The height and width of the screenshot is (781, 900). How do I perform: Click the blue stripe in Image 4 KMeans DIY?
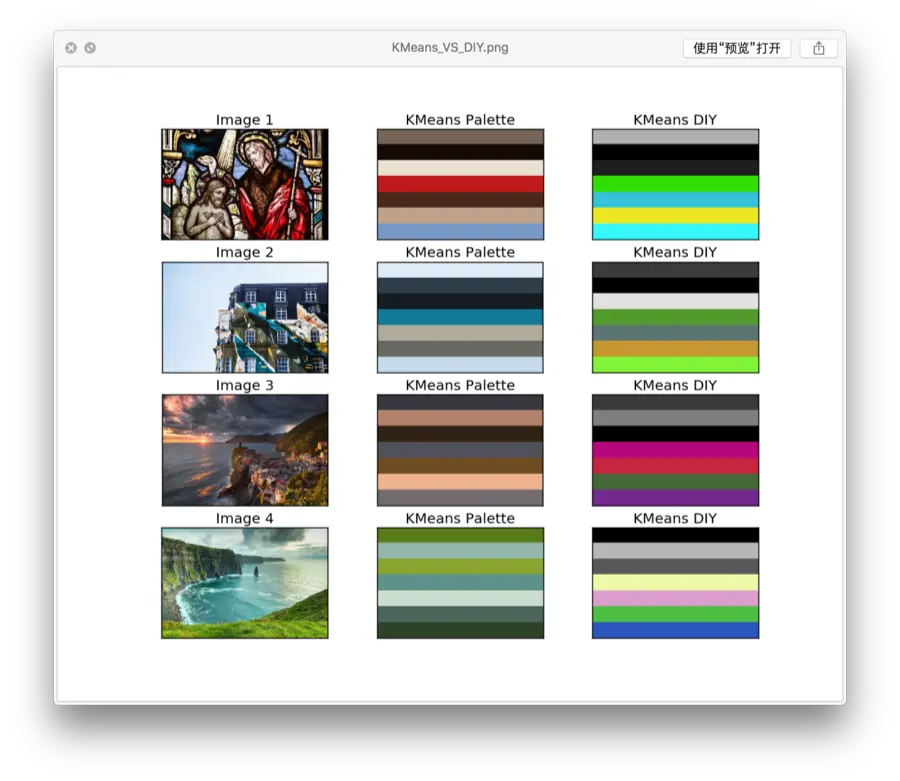[x=676, y=630]
